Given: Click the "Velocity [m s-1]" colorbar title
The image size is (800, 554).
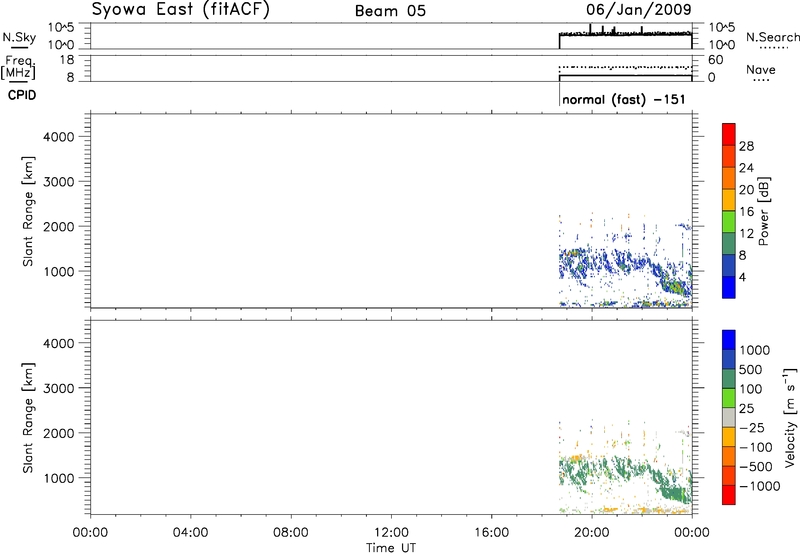Looking at the screenshot, I should pyautogui.click(x=790, y=417).
